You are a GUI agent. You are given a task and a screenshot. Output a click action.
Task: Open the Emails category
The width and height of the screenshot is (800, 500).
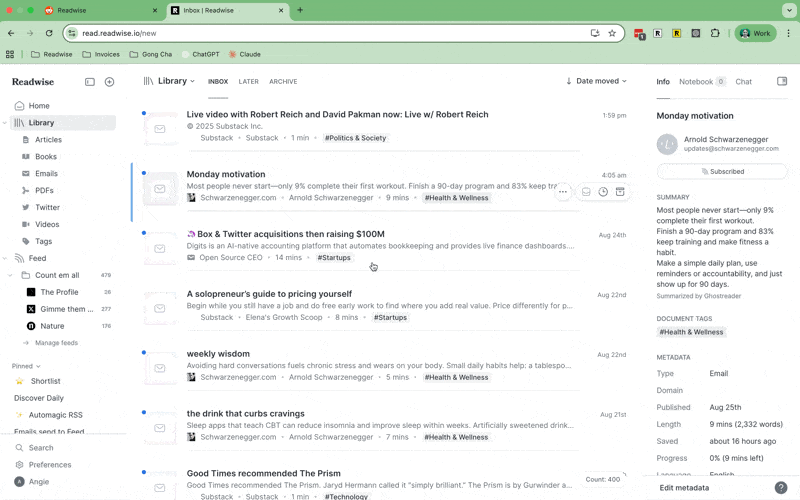pyautogui.click(x=46, y=173)
